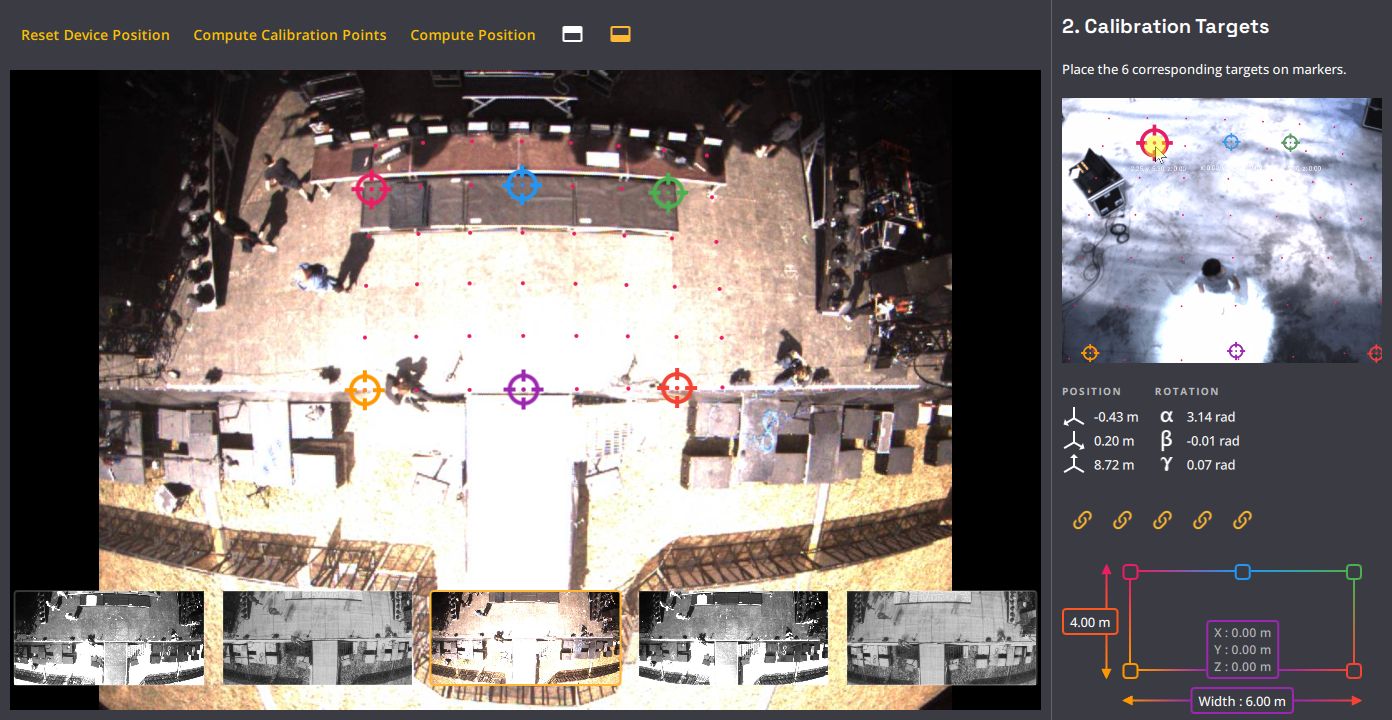
Task: Open the last grayscale camera thumbnail
Action: [941, 638]
